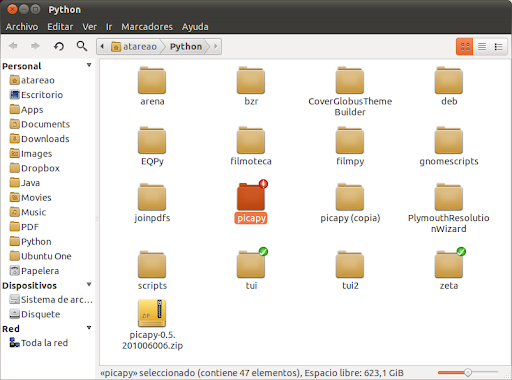512x380 pixels.
Task: Collapse the Red sidebar section
Action: 89,328
